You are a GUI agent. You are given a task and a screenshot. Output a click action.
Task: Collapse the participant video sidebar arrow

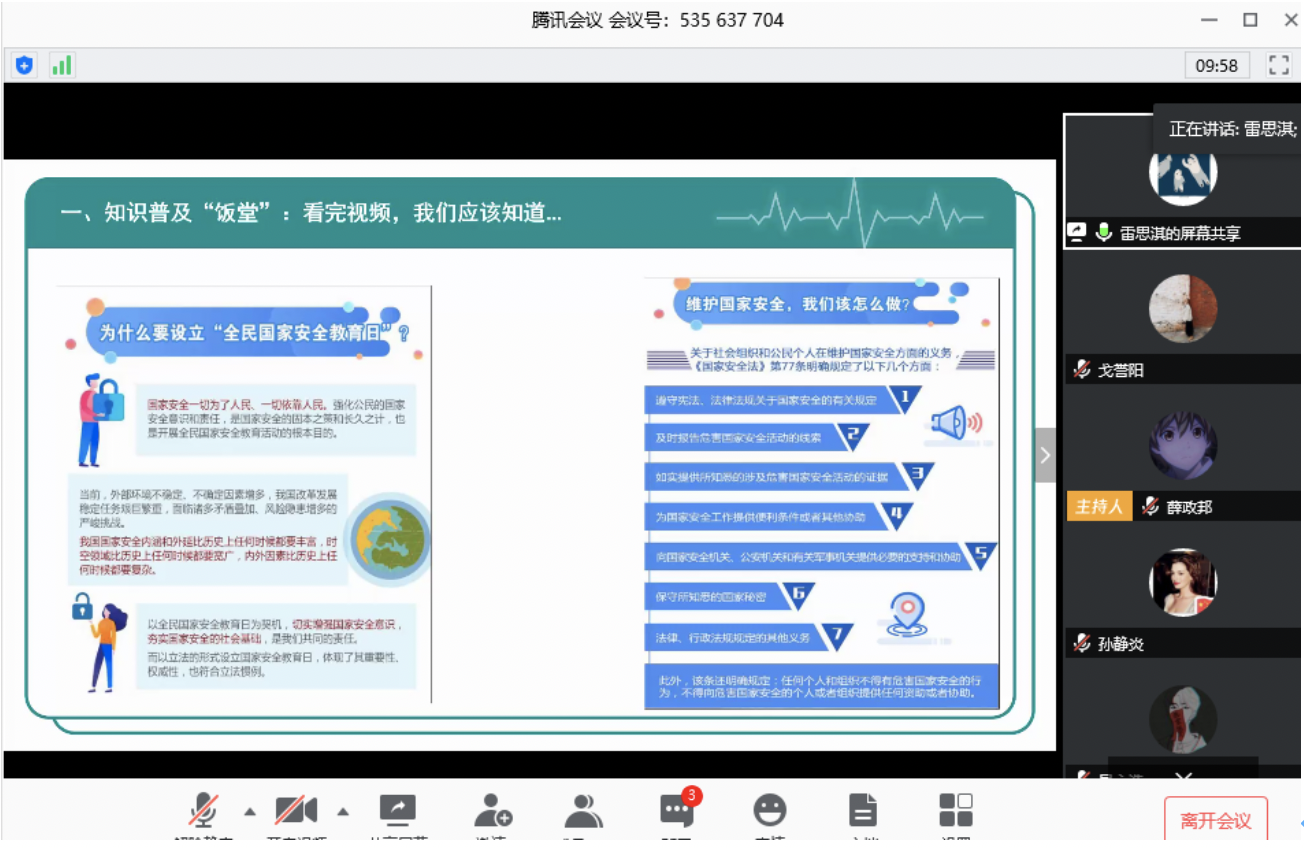[1045, 456]
